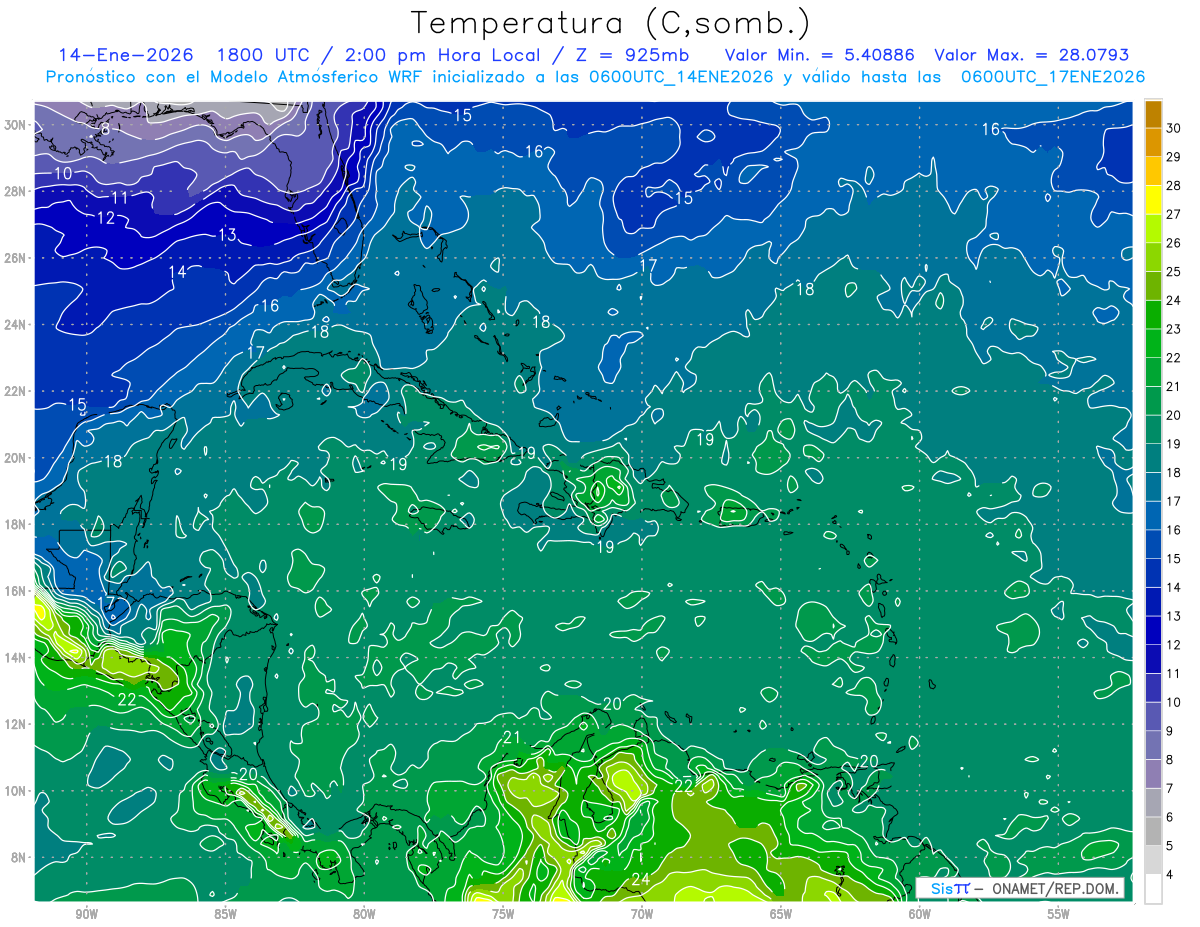Click the '70W' longitude axis label

(x=642, y=914)
